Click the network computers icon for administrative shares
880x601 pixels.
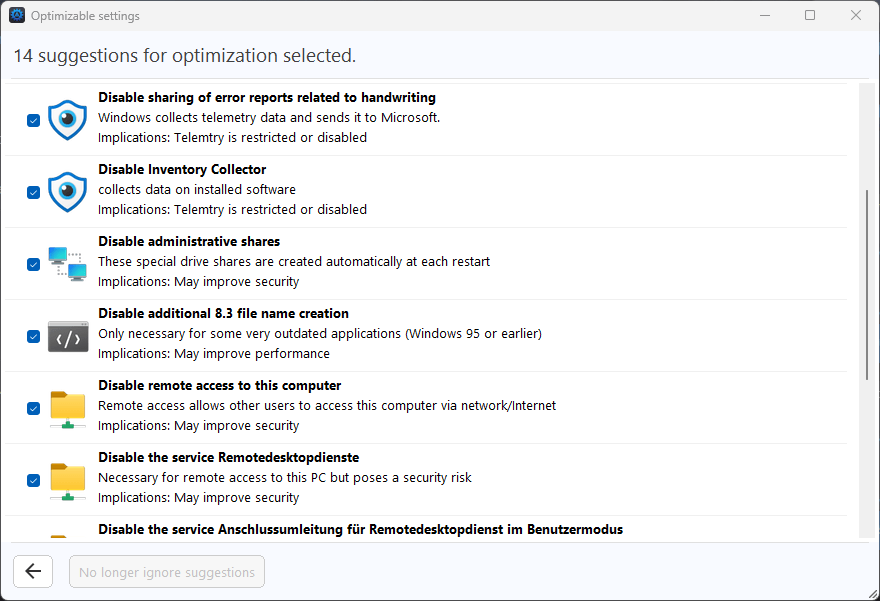pyautogui.click(x=68, y=263)
